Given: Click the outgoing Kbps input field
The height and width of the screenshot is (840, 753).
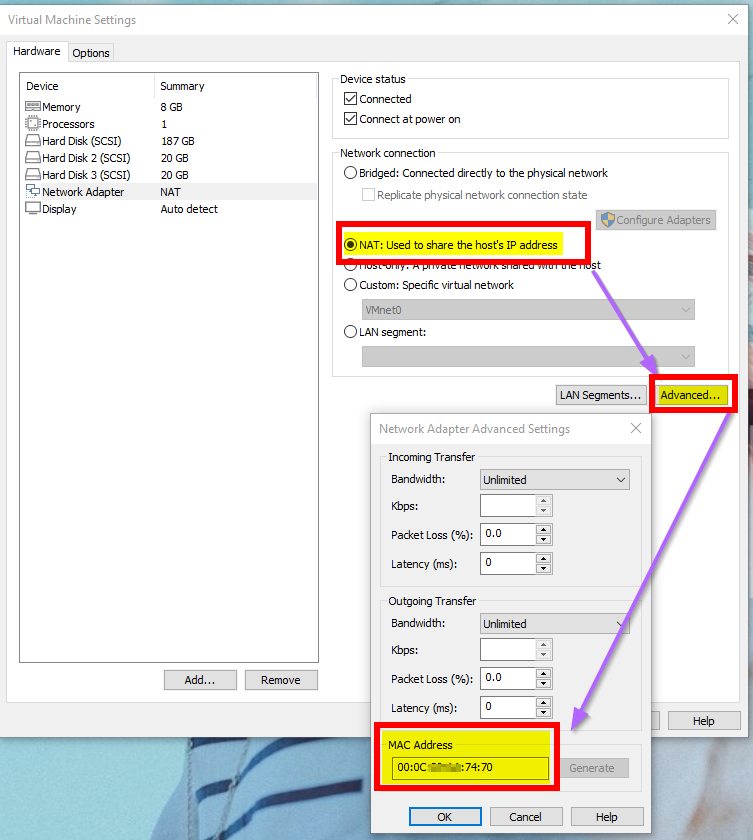Looking at the screenshot, I should (x=508, y=649).
